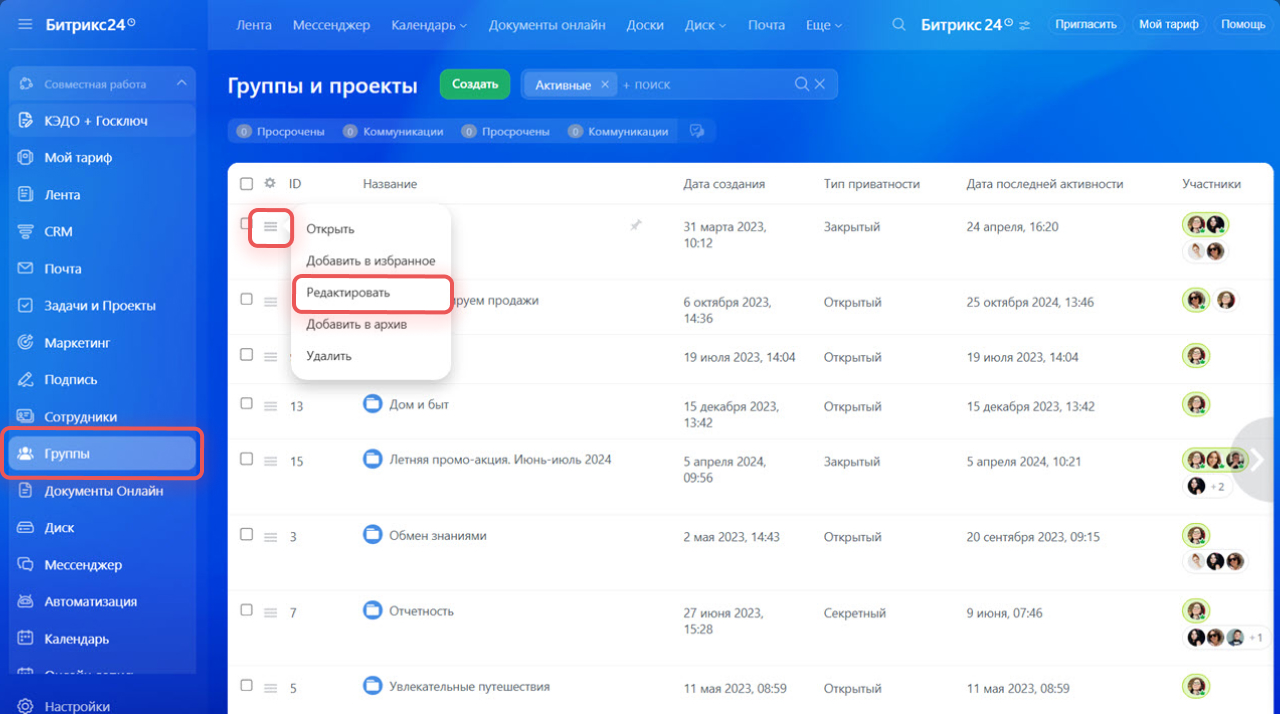
Task: Open row actions menu for Увлекательные путешествия
Action: (270, 688)
